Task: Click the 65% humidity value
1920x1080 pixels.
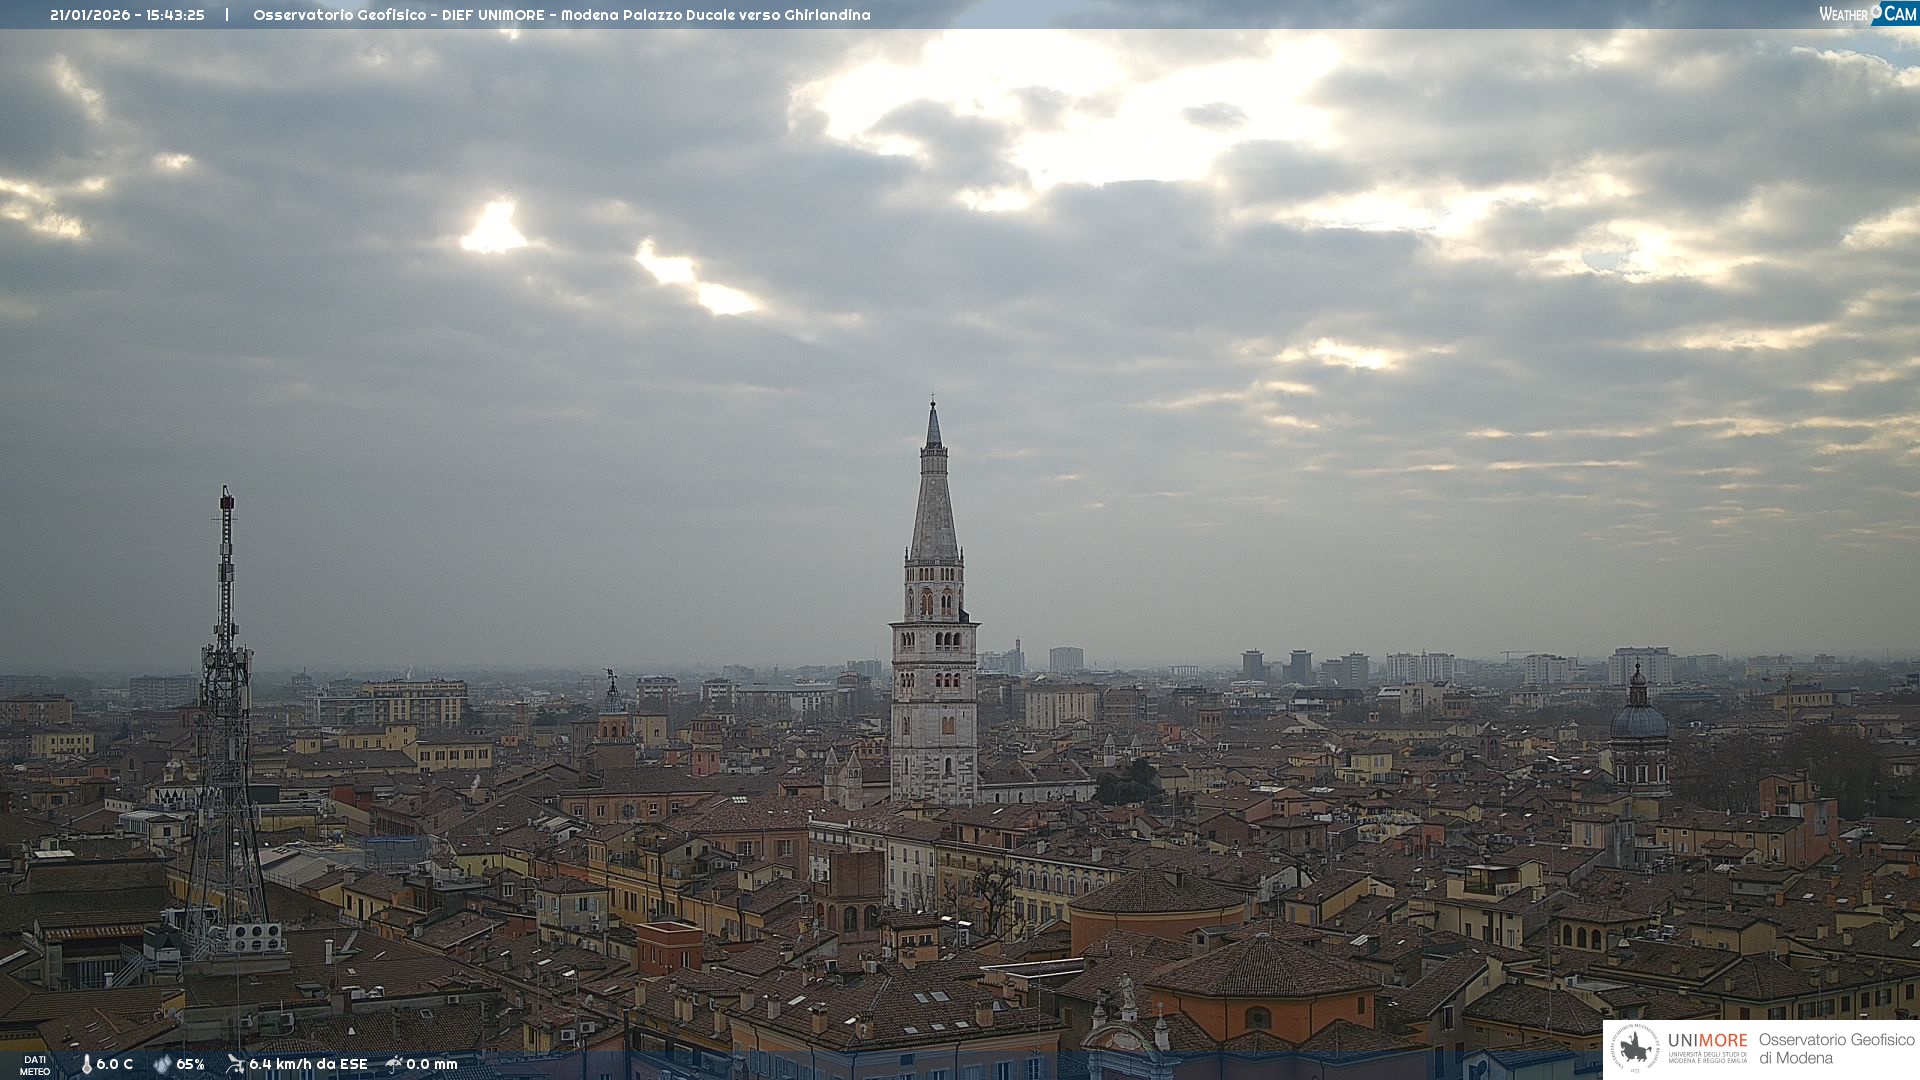Action: 190,1064
